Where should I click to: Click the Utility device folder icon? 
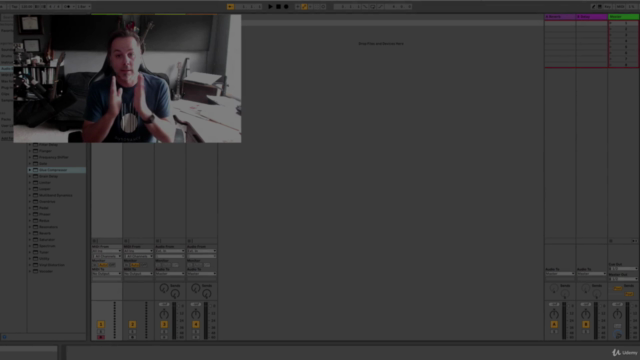point(36,258)
